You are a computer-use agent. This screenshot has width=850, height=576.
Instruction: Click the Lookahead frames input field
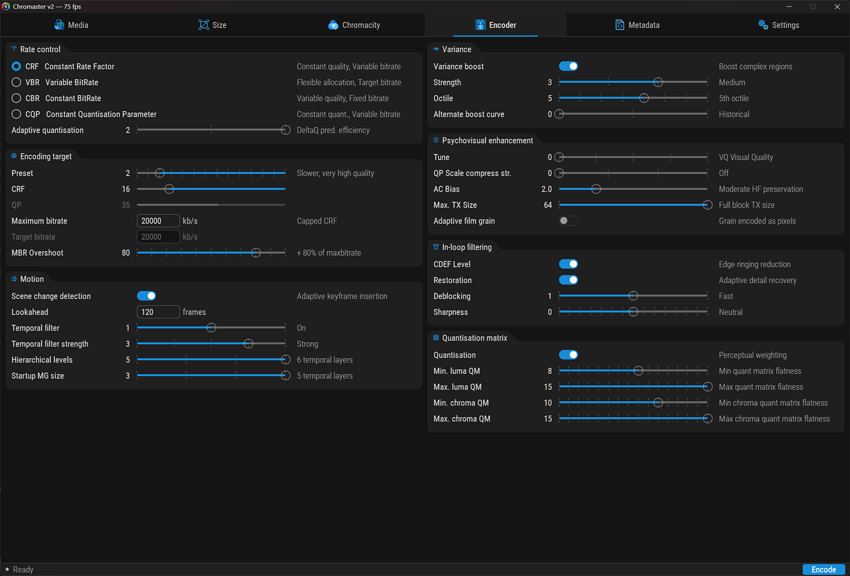(x=158, y=312)
